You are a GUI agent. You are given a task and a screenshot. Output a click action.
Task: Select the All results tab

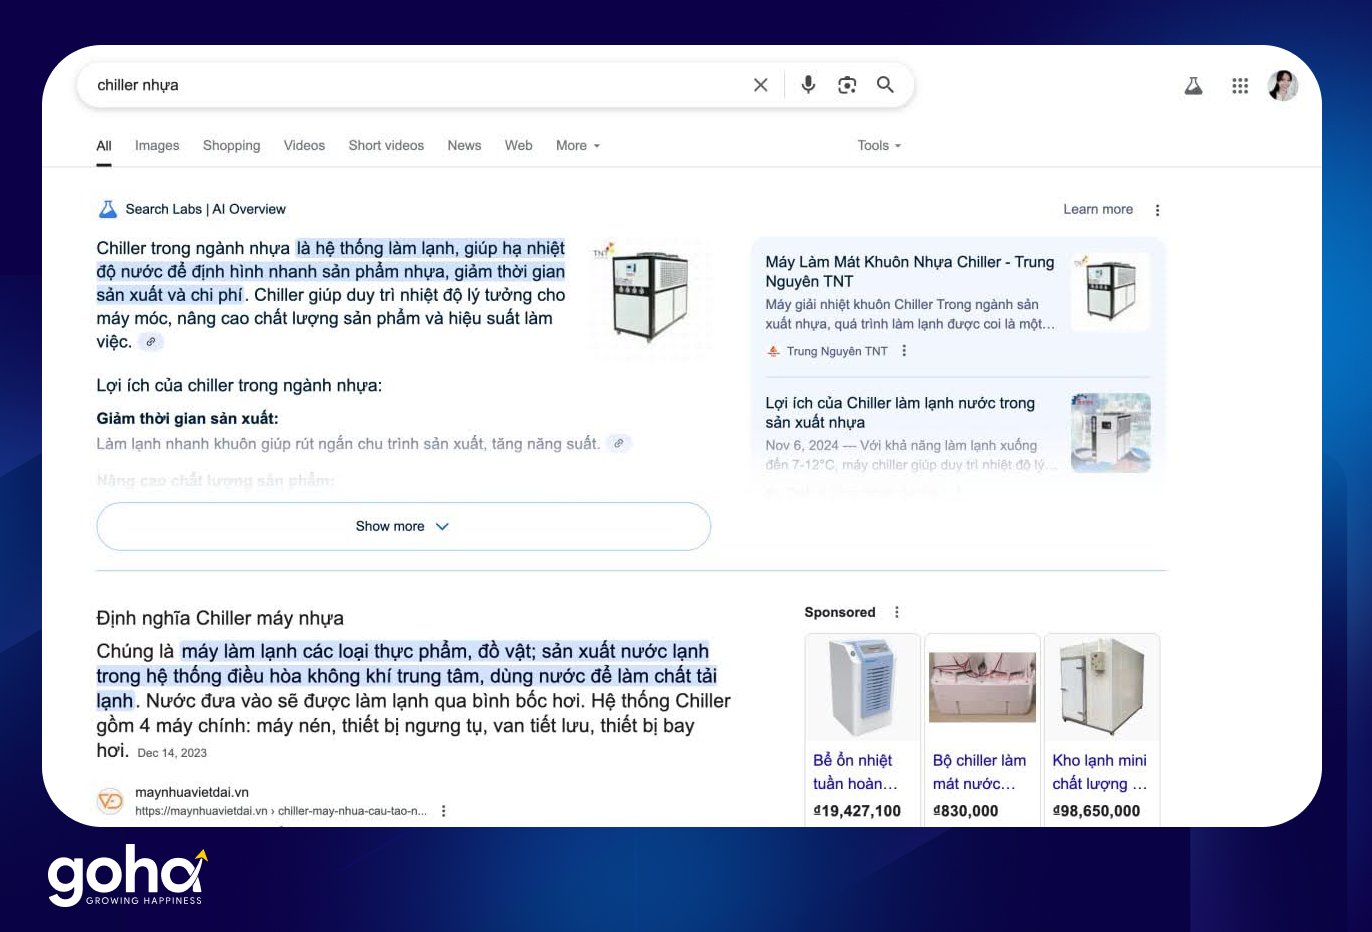[104, 146]
